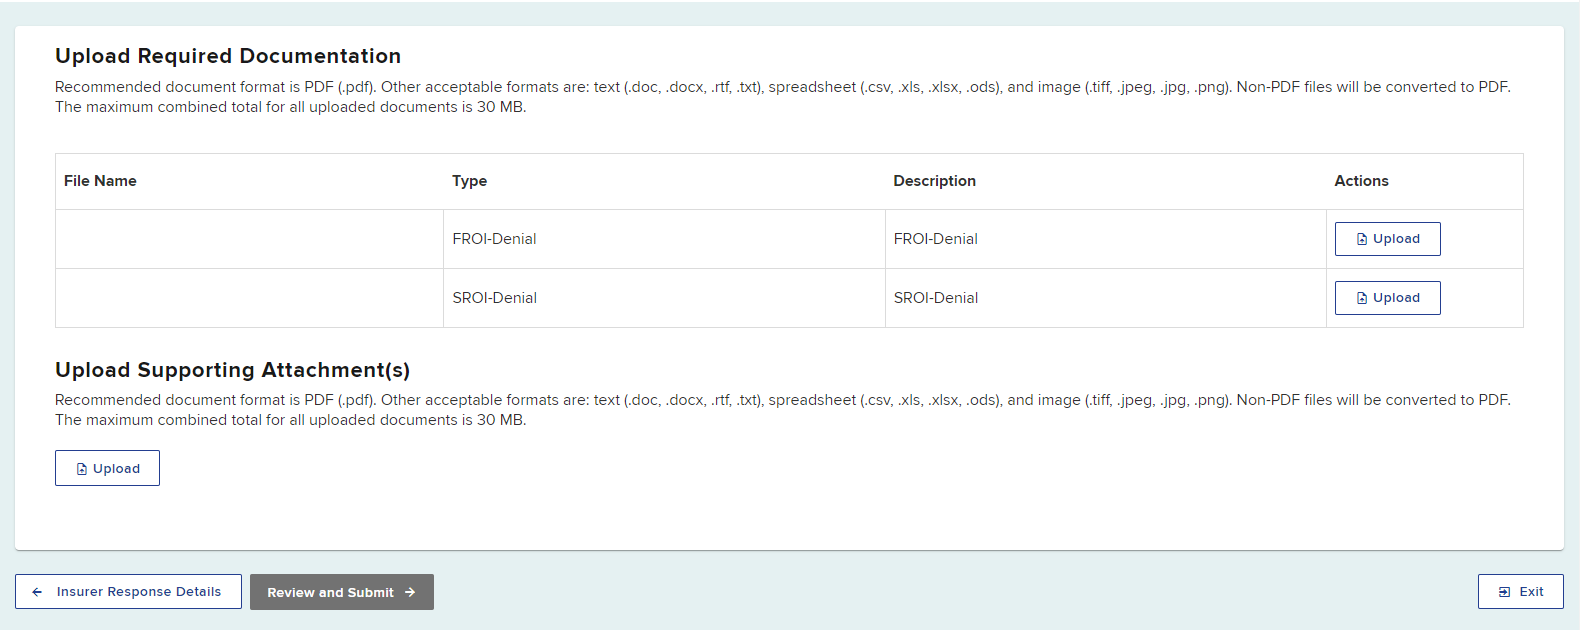Click the Actions column header
This screenshot has width=1580, height=630.
point(1361,181)
